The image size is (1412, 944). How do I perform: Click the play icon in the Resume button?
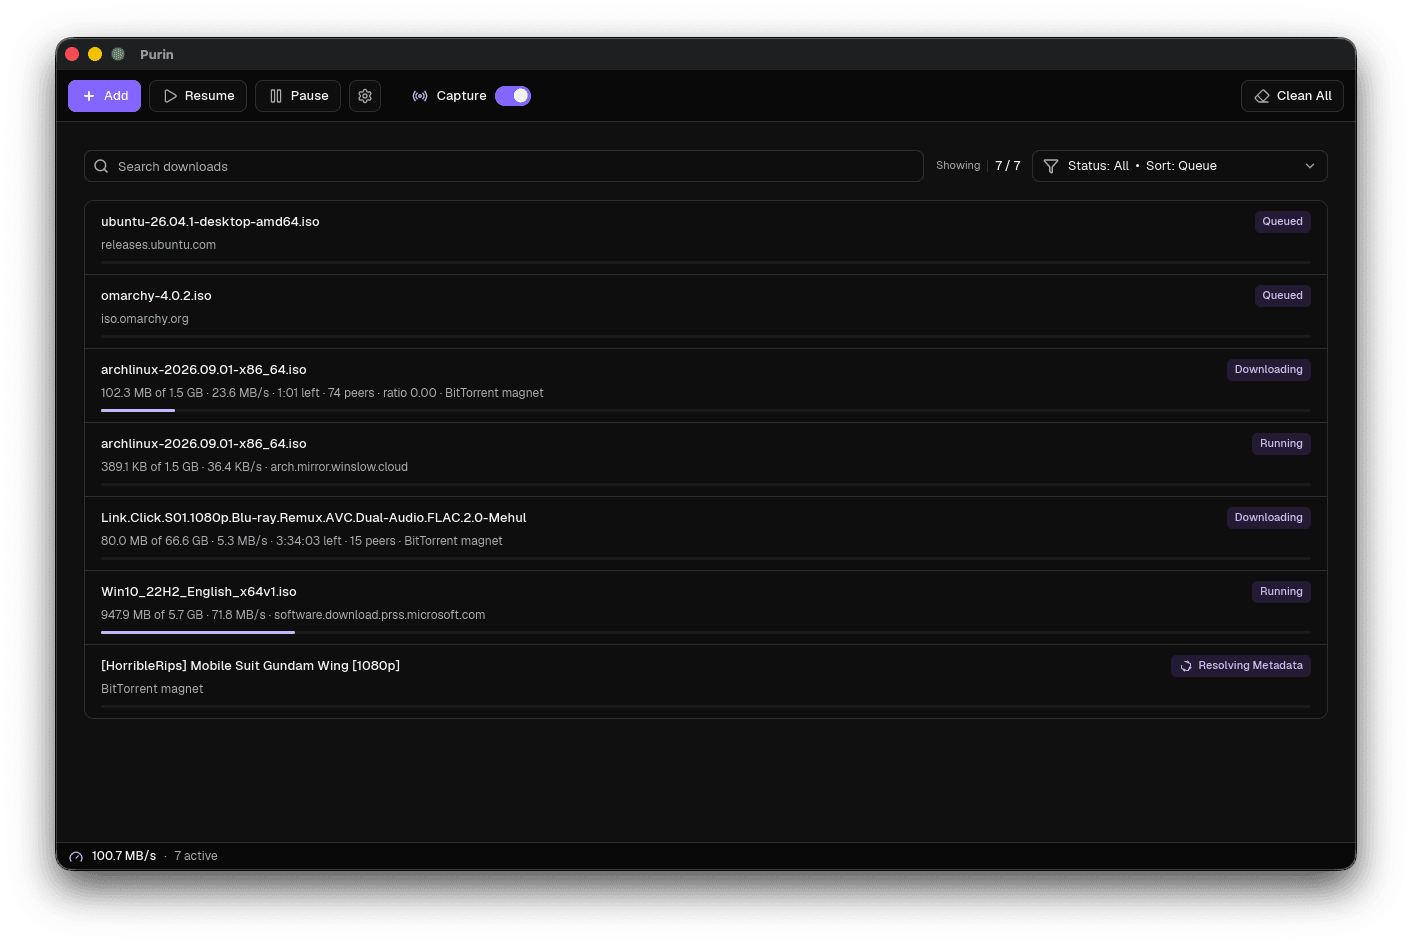tap(171, 96)
